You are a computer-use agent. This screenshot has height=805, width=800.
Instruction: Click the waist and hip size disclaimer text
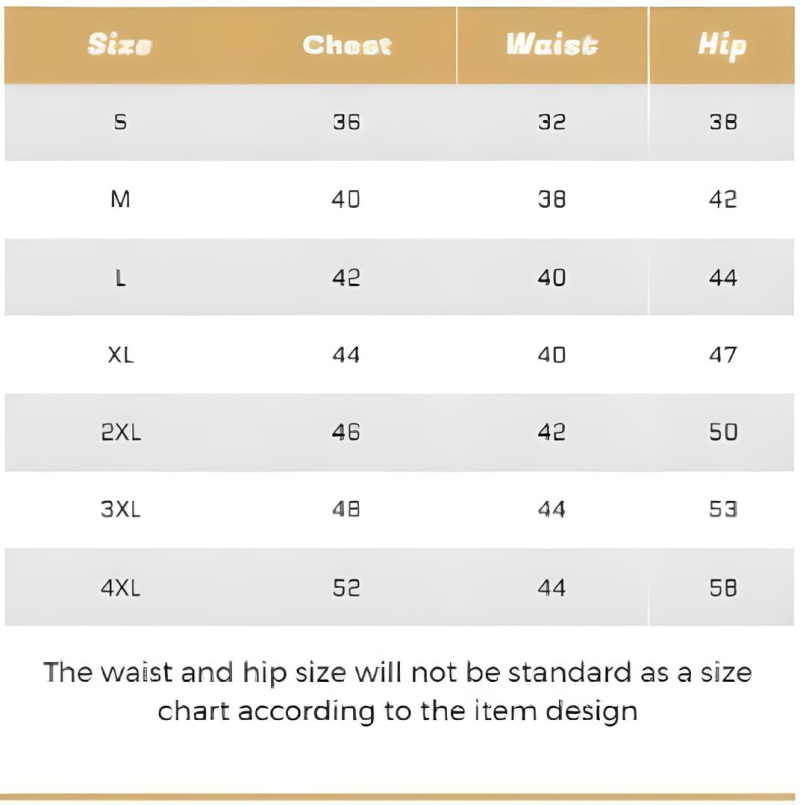coord(397,691)
